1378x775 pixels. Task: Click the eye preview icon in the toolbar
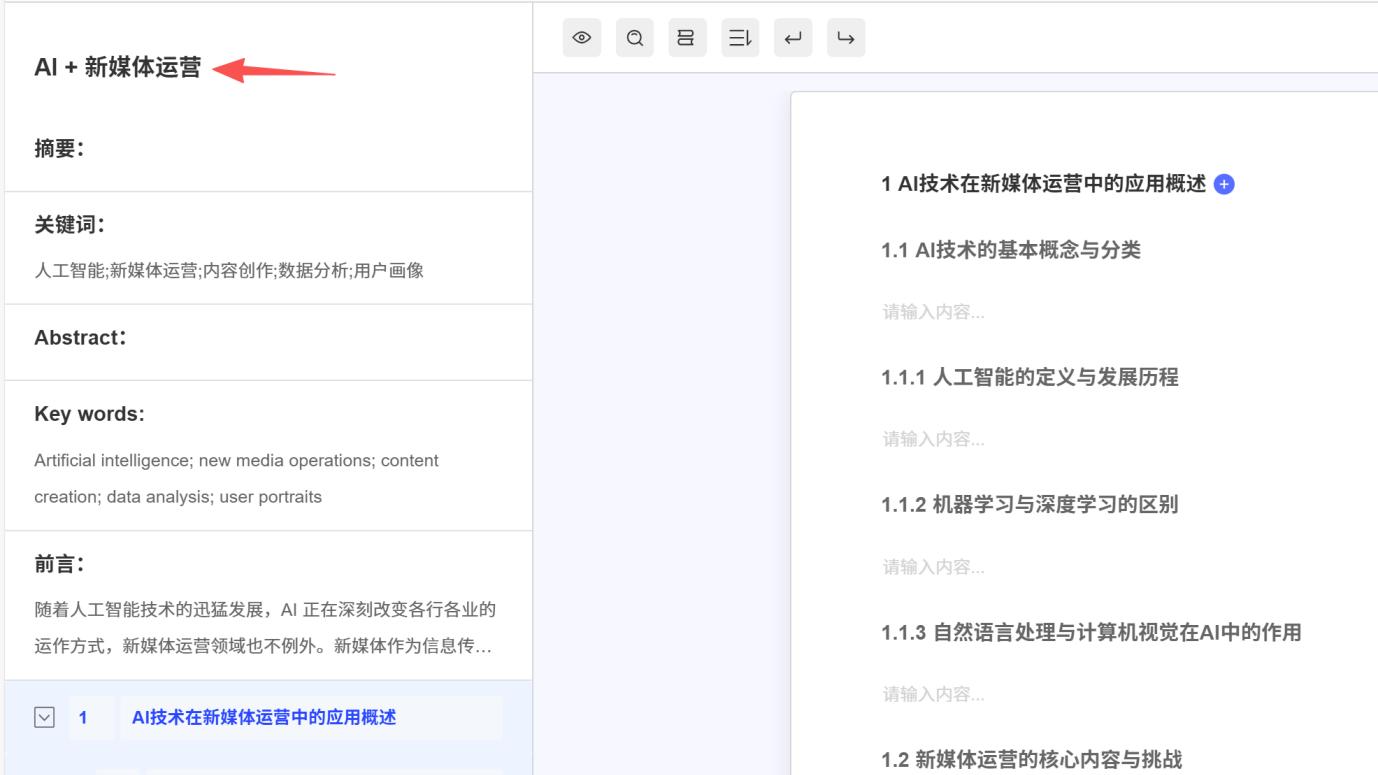coord(582,38)
